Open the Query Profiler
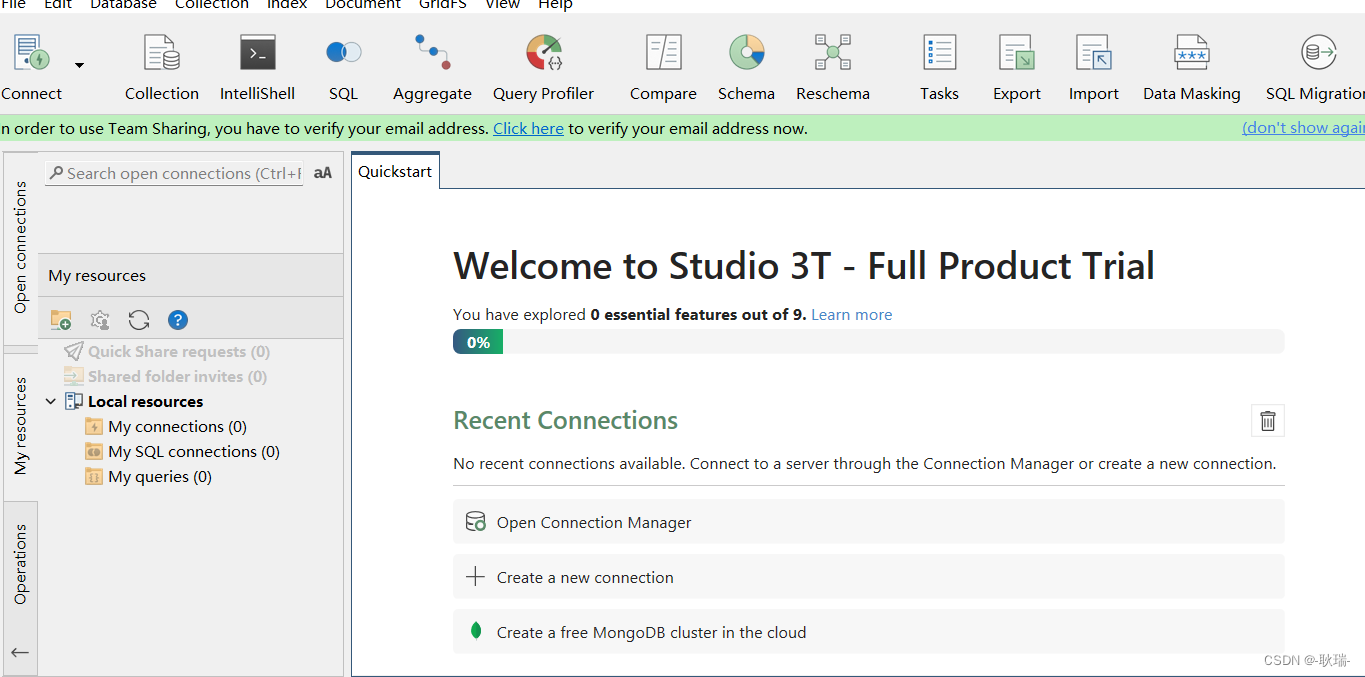This screenshot has height=677, width=1365. pos(543,65)
